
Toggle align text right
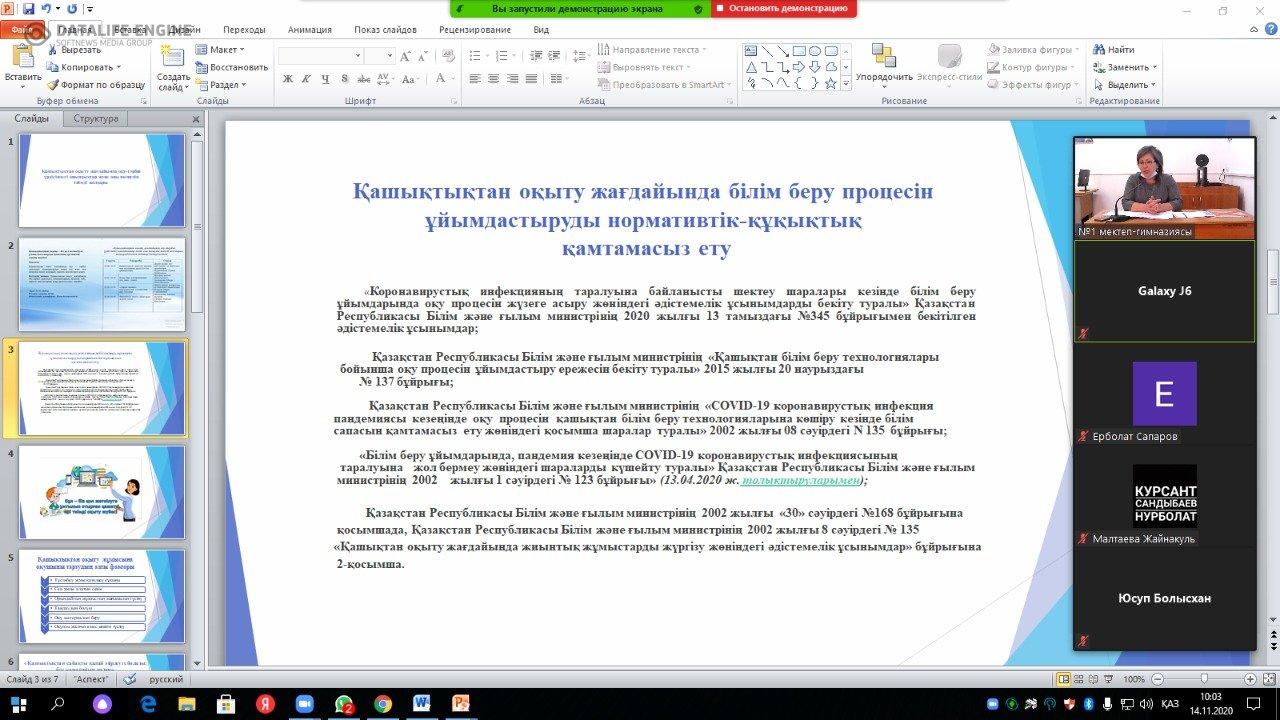512,79
